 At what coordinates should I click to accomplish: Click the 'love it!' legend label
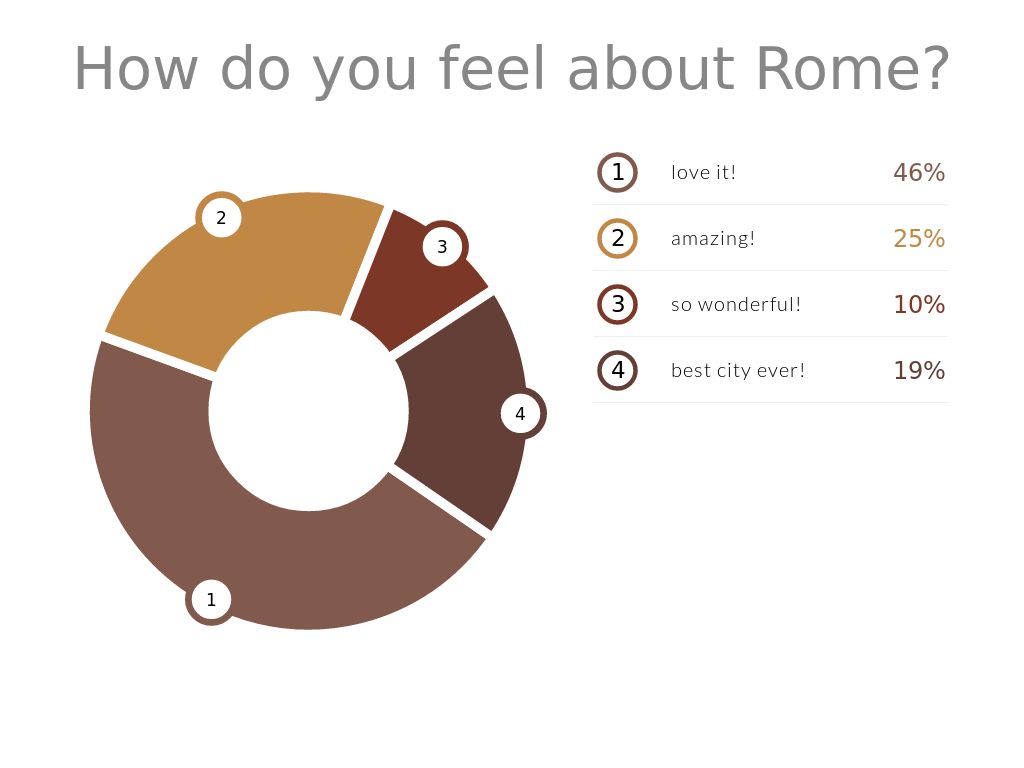[703, 172]
